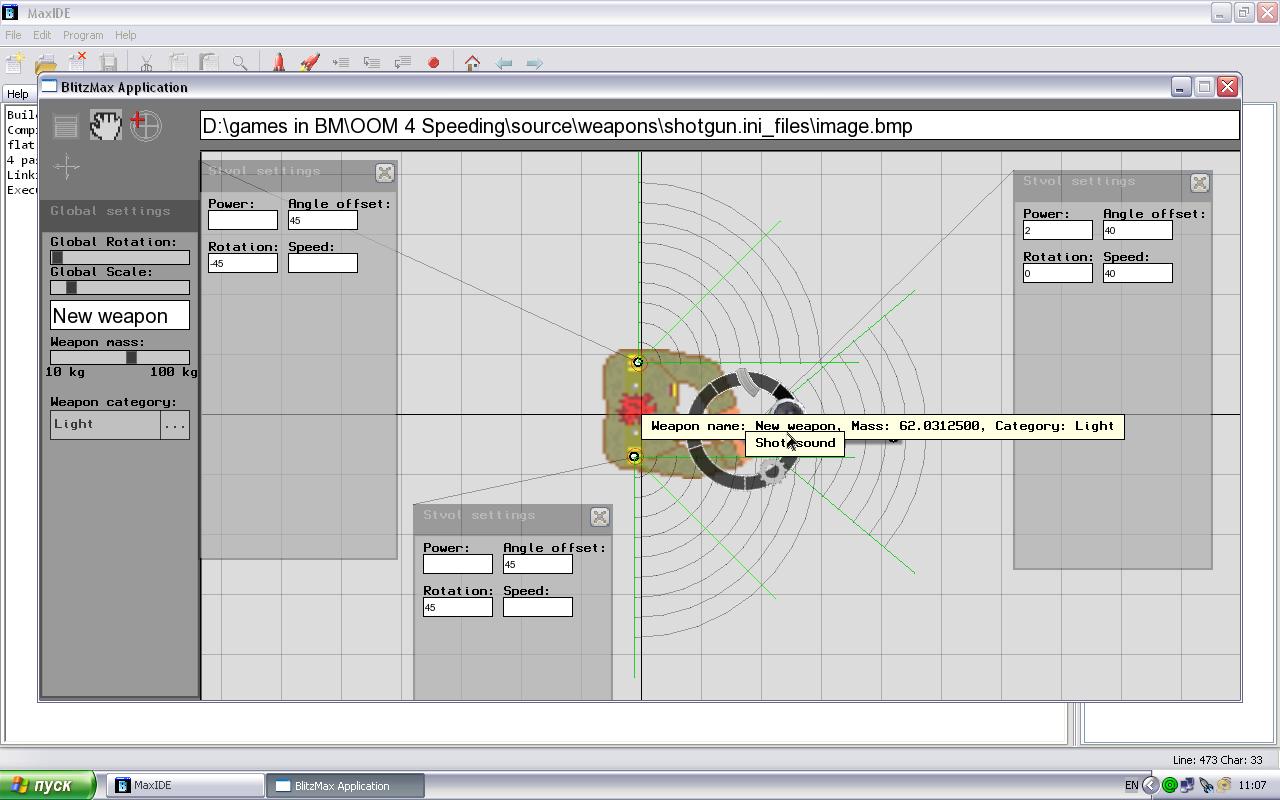Click the list panel icon beside hand tool

point(66,125)
